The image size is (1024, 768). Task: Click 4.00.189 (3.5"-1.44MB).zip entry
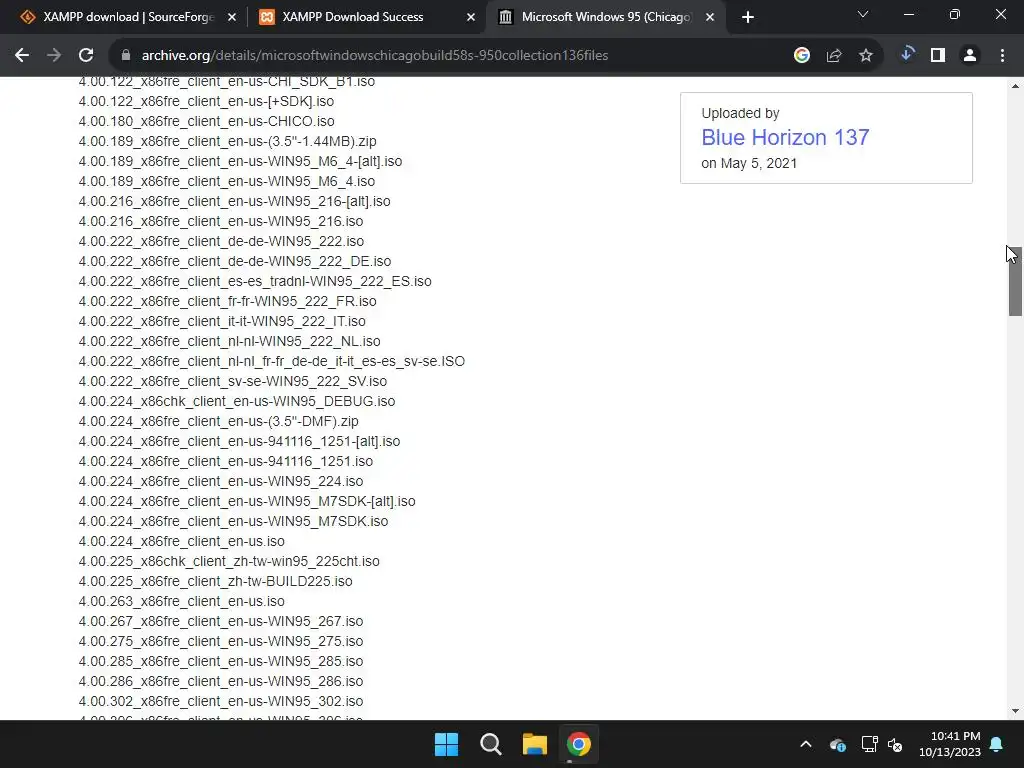coord(227,141)
